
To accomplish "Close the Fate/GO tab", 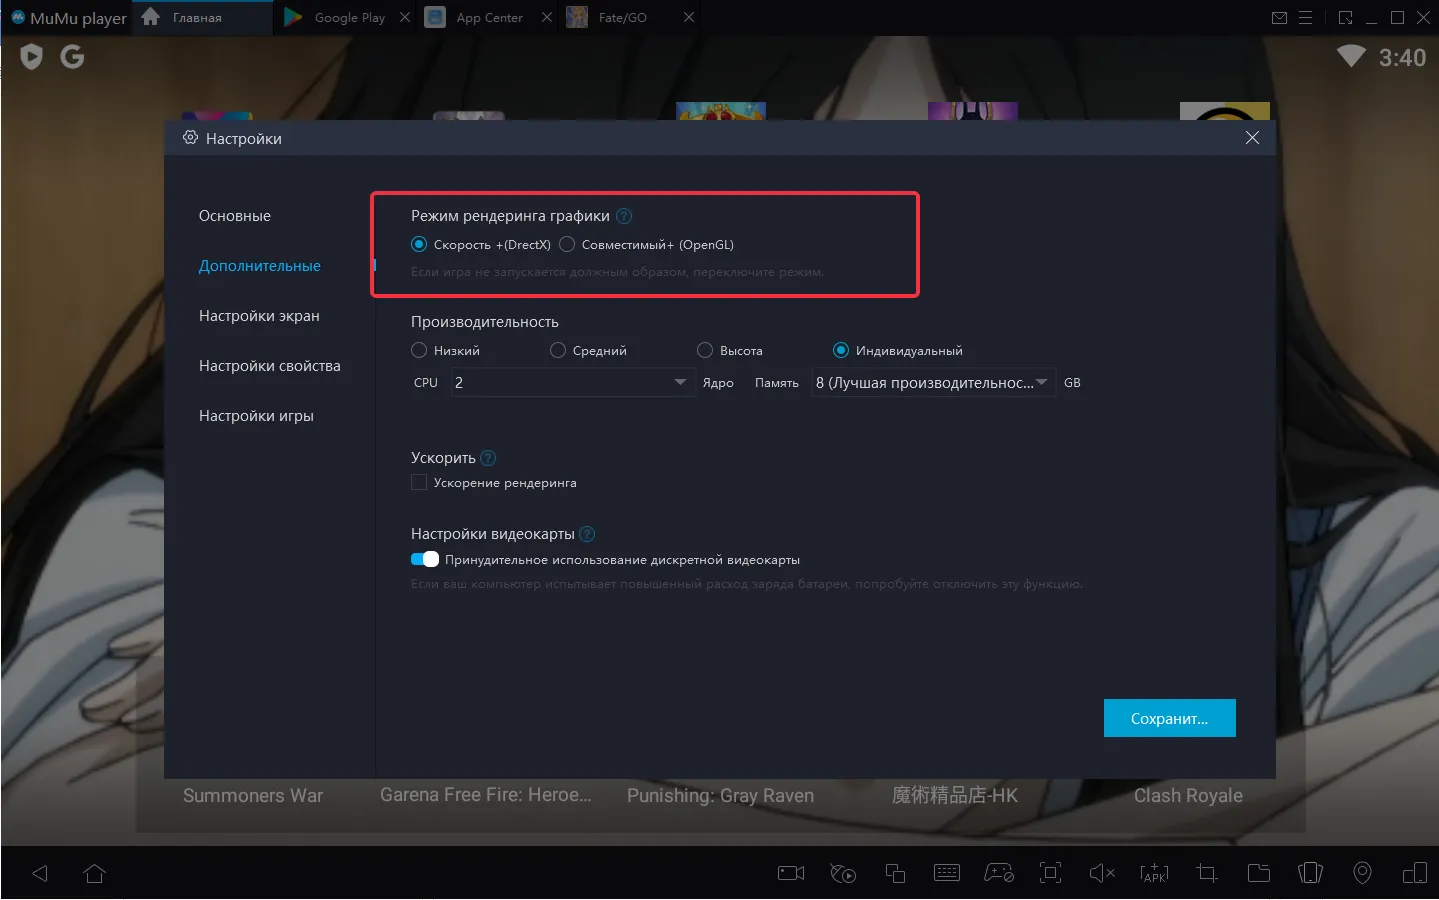I will (689, 17).
